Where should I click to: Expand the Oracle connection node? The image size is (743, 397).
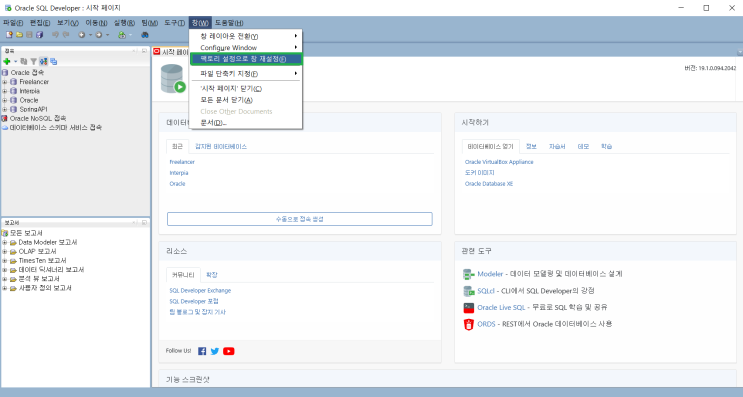point(5,100)
